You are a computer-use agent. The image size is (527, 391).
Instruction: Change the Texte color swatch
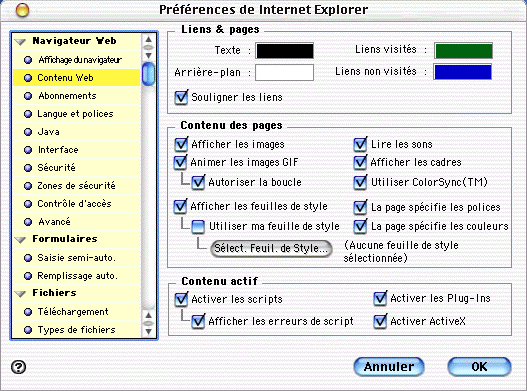285,51
